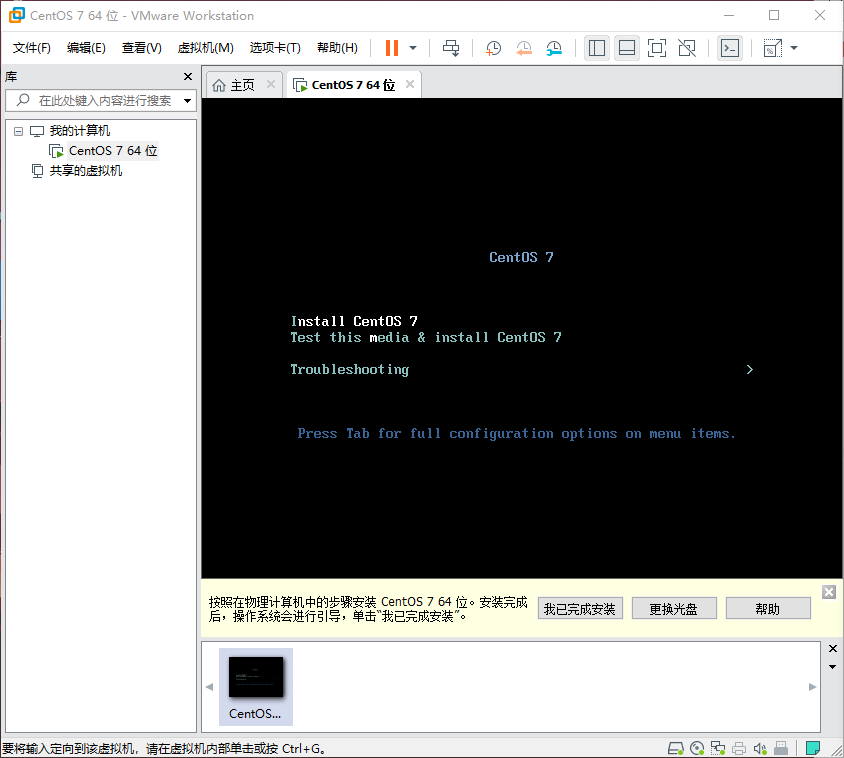Open the 编辑(E) menu

point(86,48)
